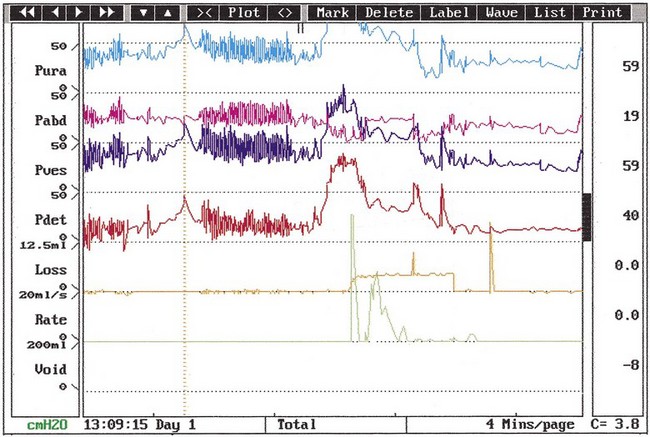
Task: Click the fast forward double-right arrow button
Action: click(x=107, y=13)
